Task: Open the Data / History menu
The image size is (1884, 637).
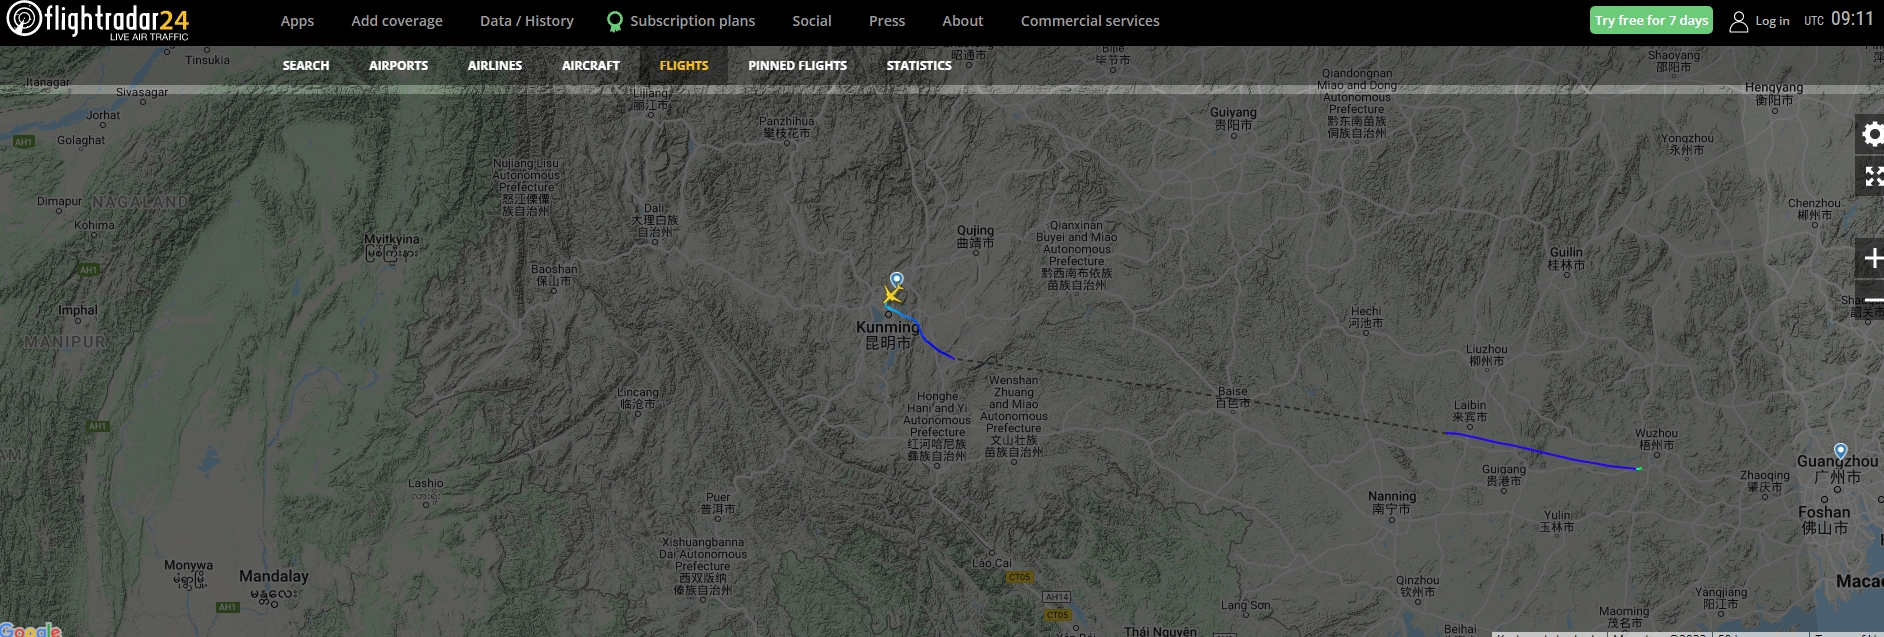Action: [x=527, y=21]
